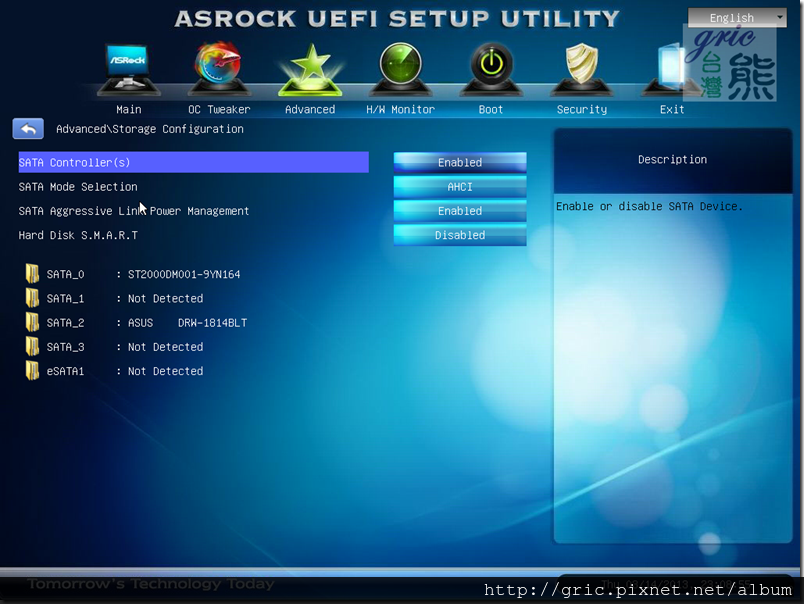804x604 pixels.
Task: Open the Main section monitor icon
Action: [128, 70]
